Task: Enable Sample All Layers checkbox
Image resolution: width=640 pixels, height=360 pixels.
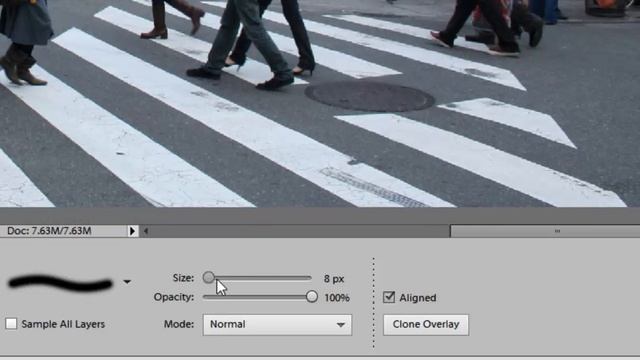Action: 11,324
